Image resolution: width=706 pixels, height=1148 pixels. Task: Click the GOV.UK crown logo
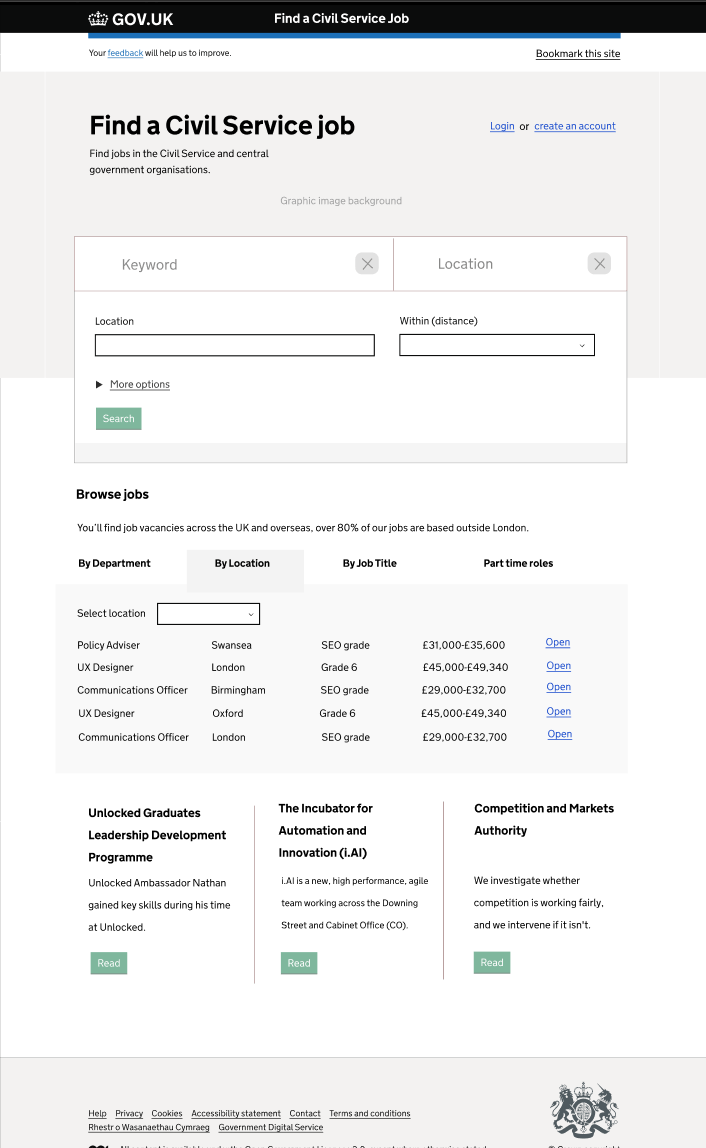[98, 18]
